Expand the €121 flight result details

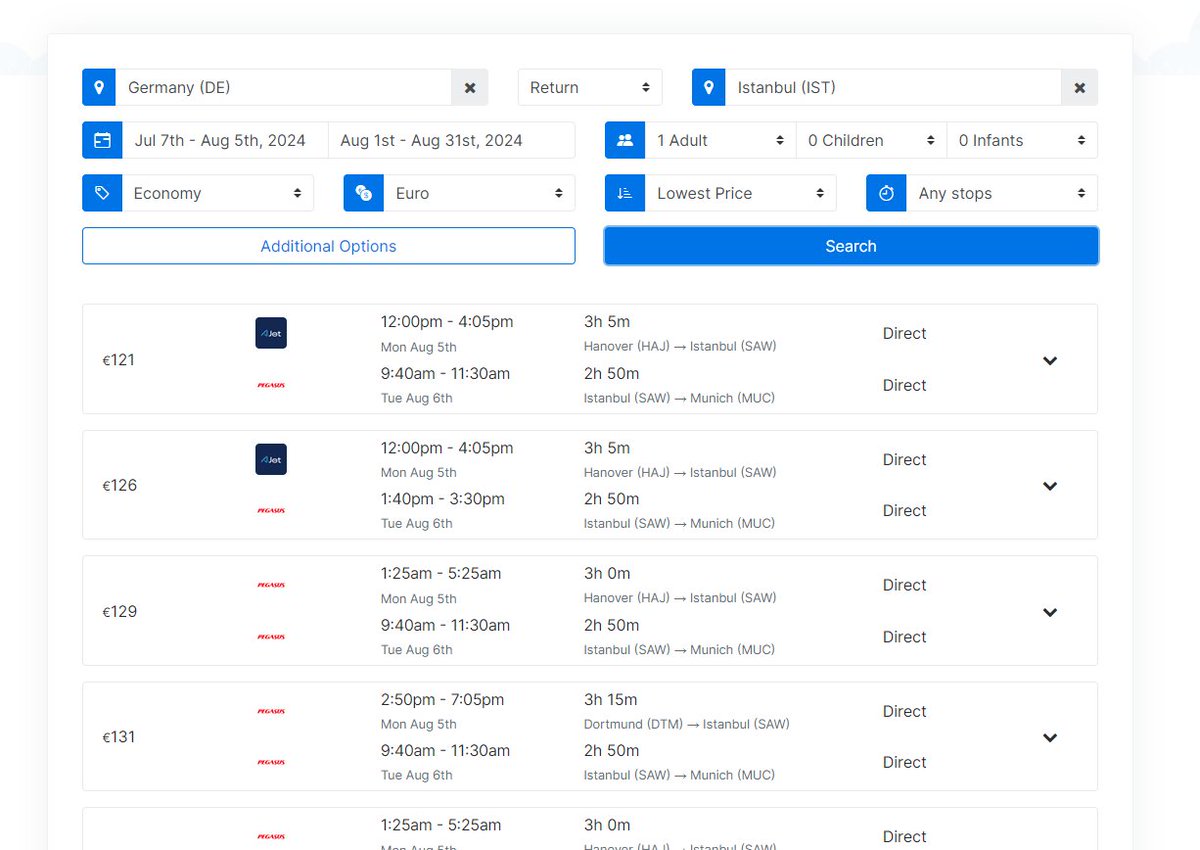[1050, 361]
